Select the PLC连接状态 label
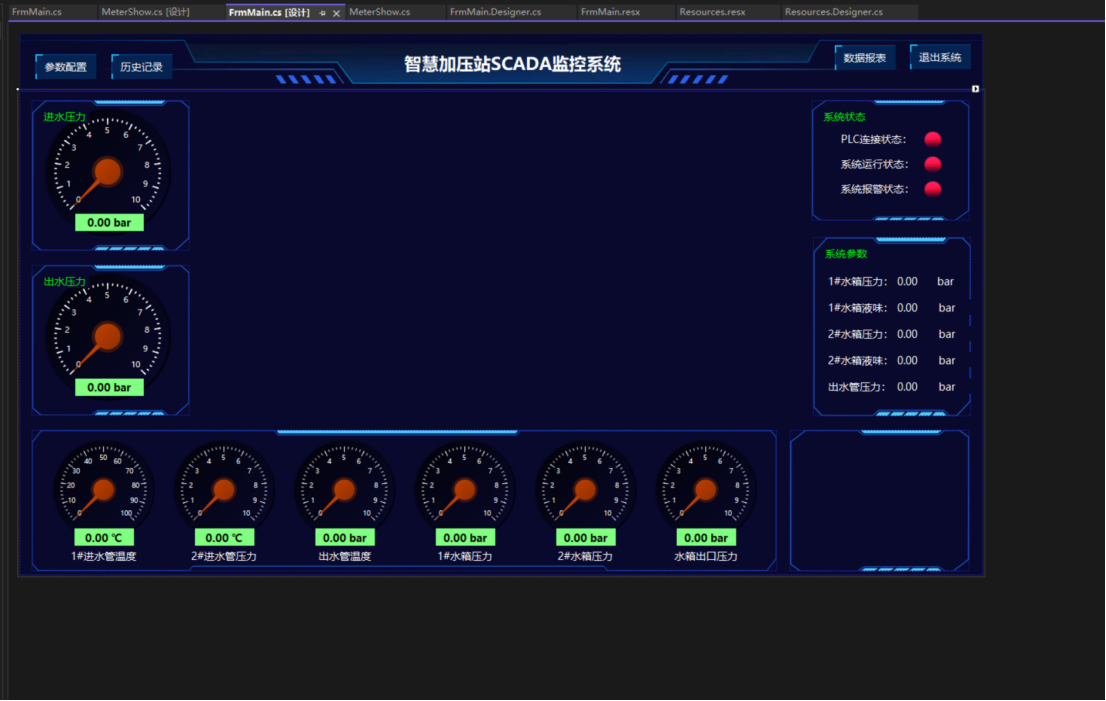Image resolution: width=1106 pixels, height=701 pixels. coord(873,140)
